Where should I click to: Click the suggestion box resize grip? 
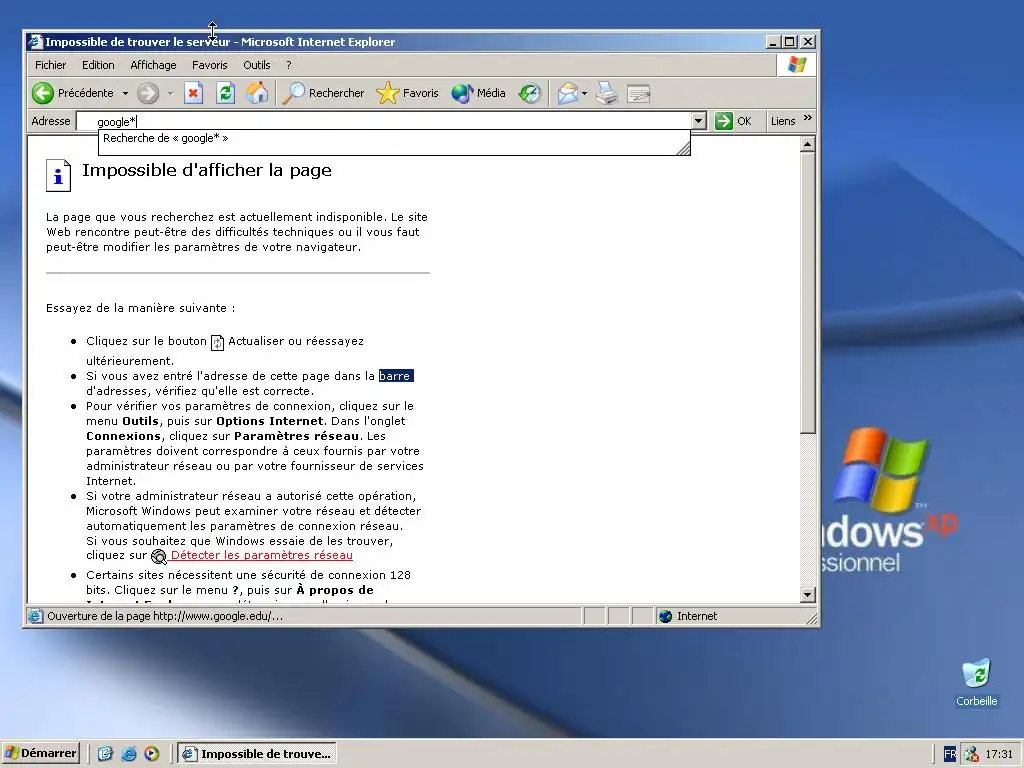tap(683, 149)
